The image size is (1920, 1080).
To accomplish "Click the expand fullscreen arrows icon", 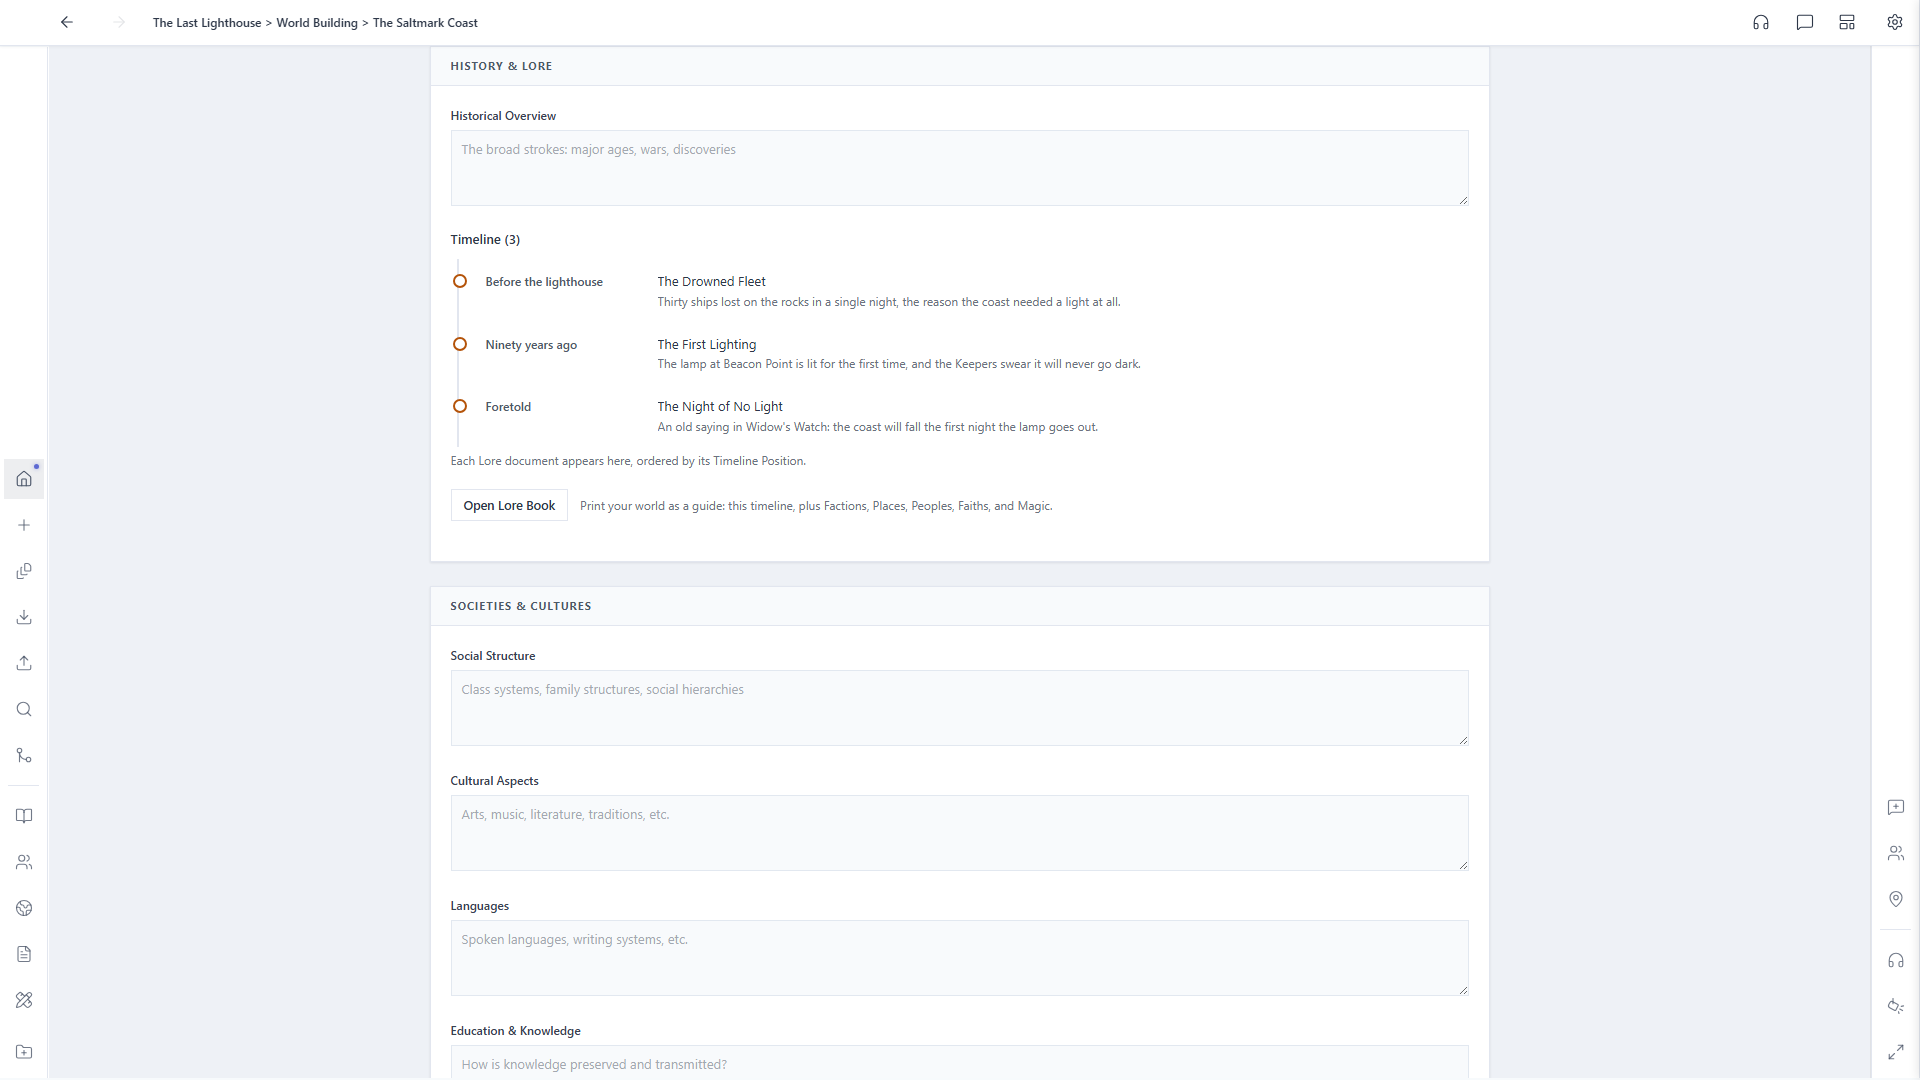I will [x=1896, y=1052].
